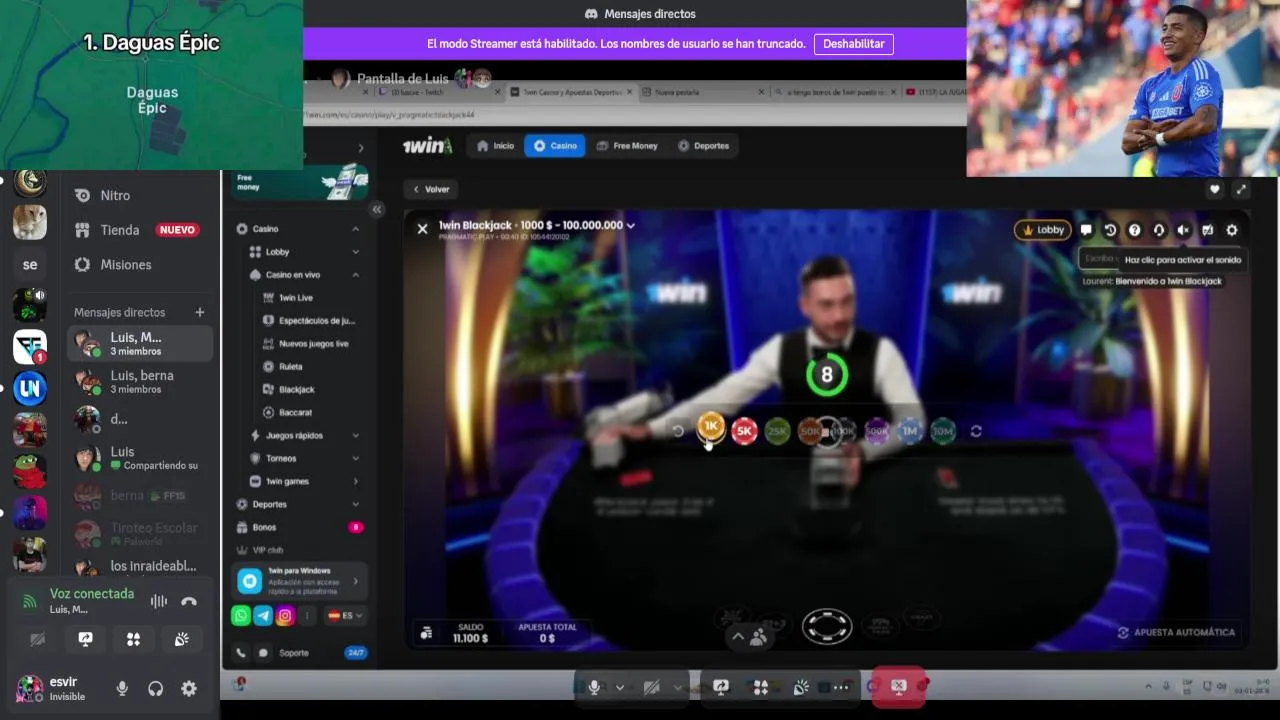The image size is (1280, 720).
Task: Collapse the 1win sidebar with double arrow
Action: click(377, 209)
